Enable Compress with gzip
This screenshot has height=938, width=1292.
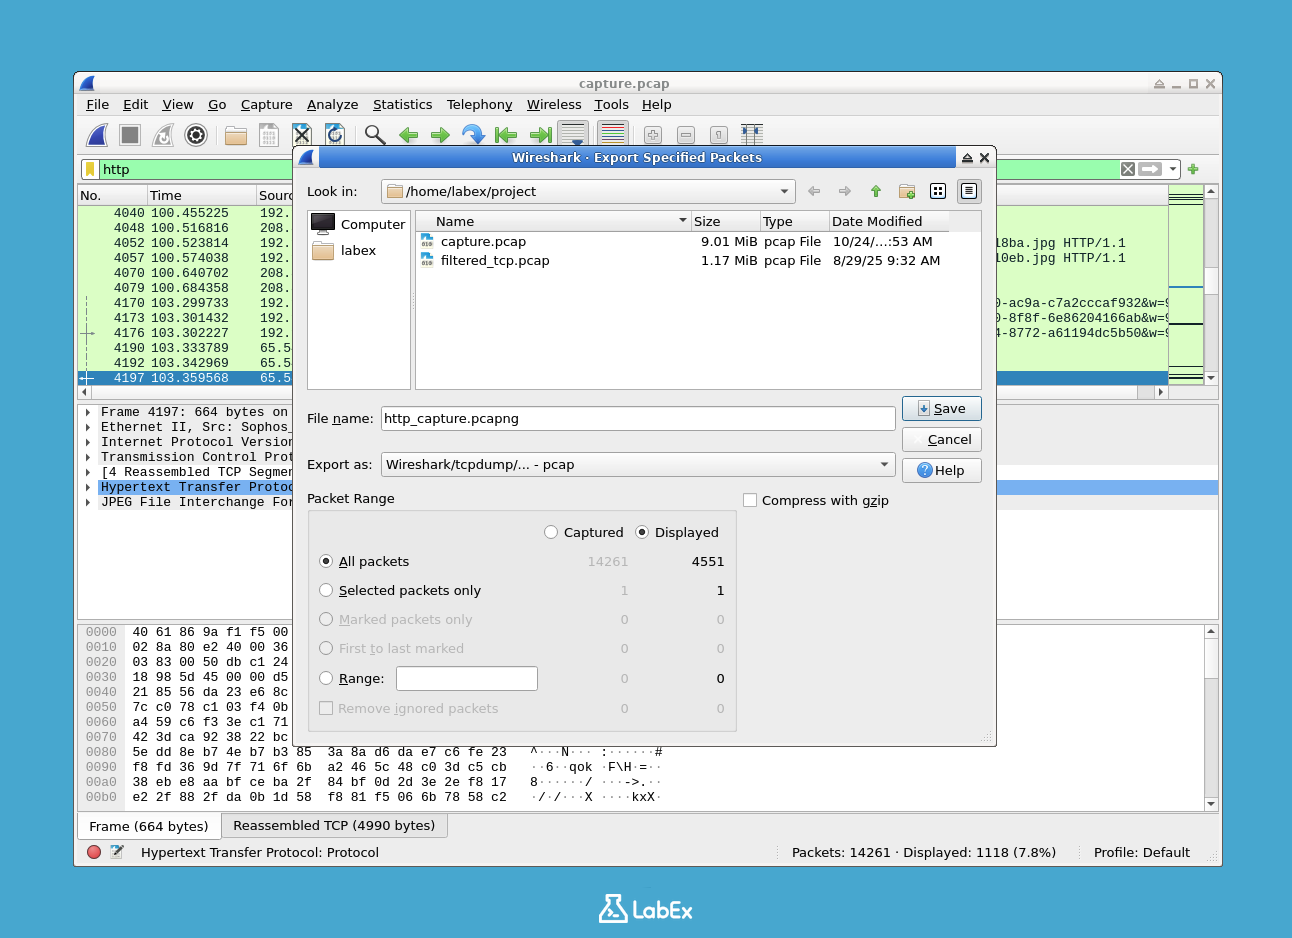[750, 500]
